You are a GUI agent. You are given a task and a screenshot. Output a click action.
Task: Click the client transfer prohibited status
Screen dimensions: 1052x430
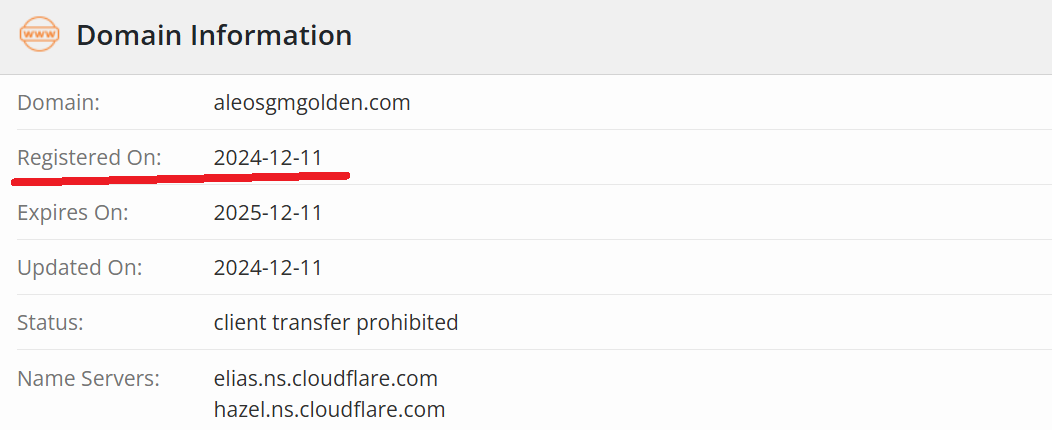click(335, 323)
